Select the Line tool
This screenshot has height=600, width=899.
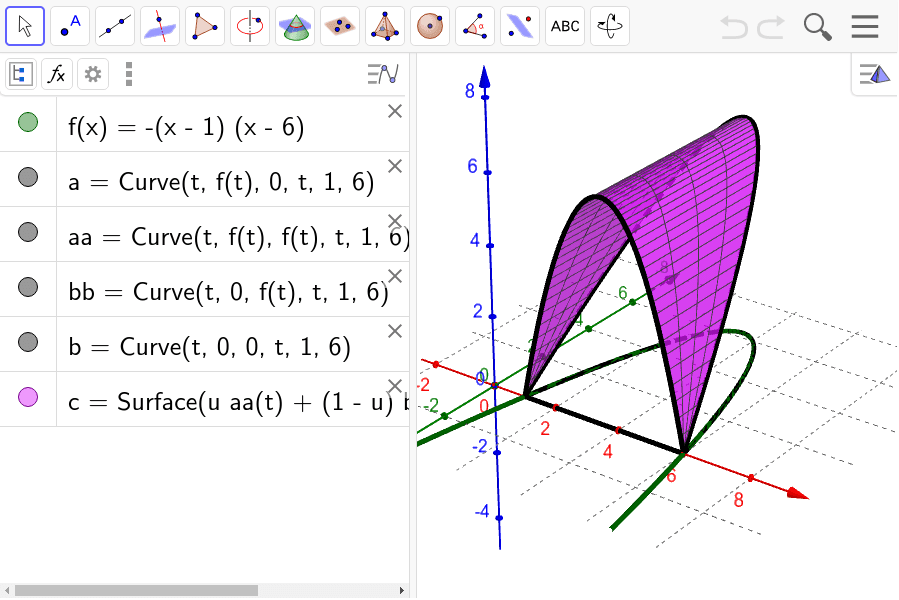(114, 26)
